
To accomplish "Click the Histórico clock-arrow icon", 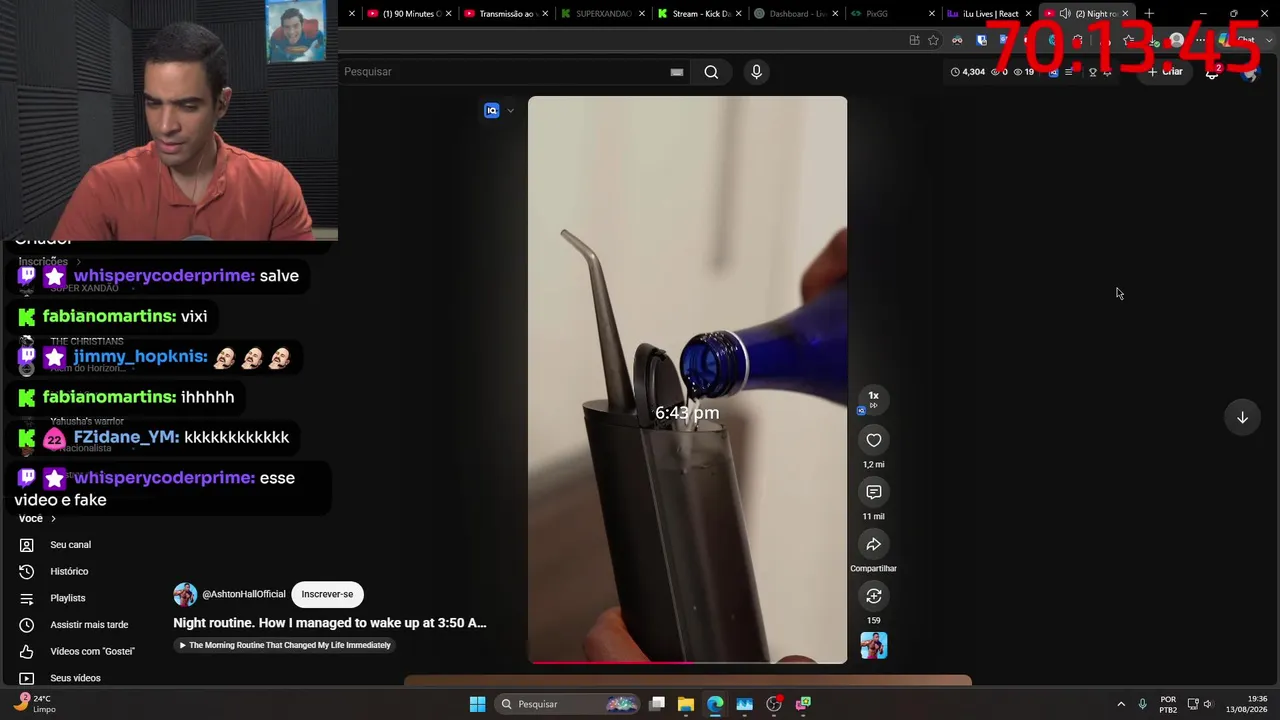I will pos(27,571).
